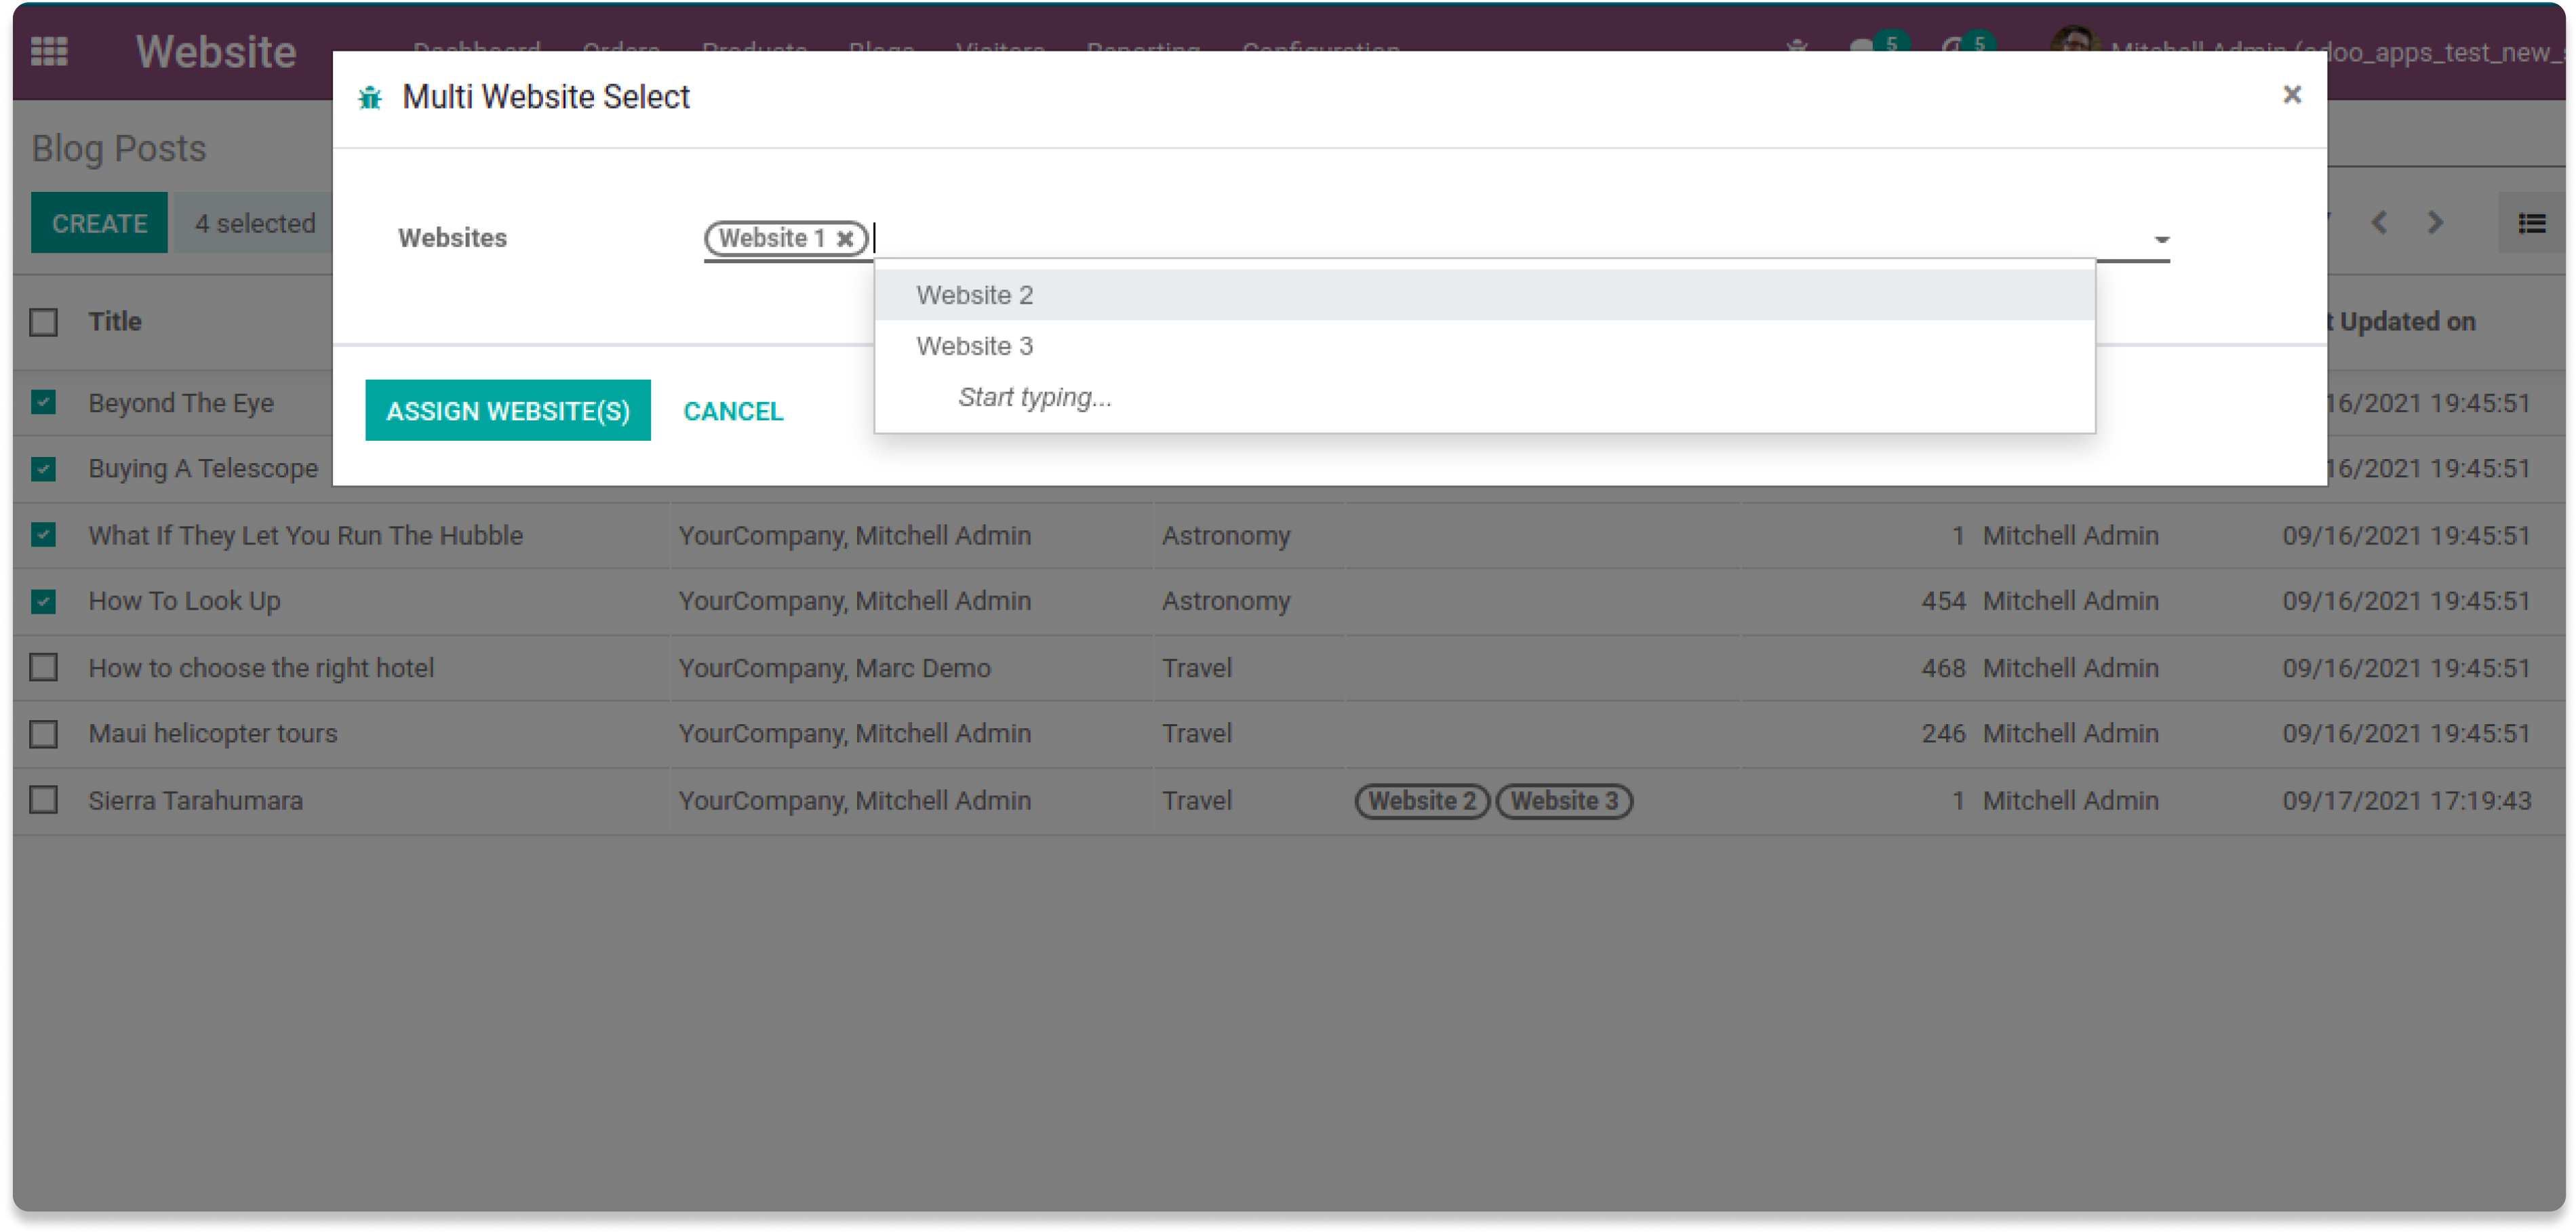Choose Website 2 from the dropdown
The height and width of the screenshot is (1232, 2576).
974,295
